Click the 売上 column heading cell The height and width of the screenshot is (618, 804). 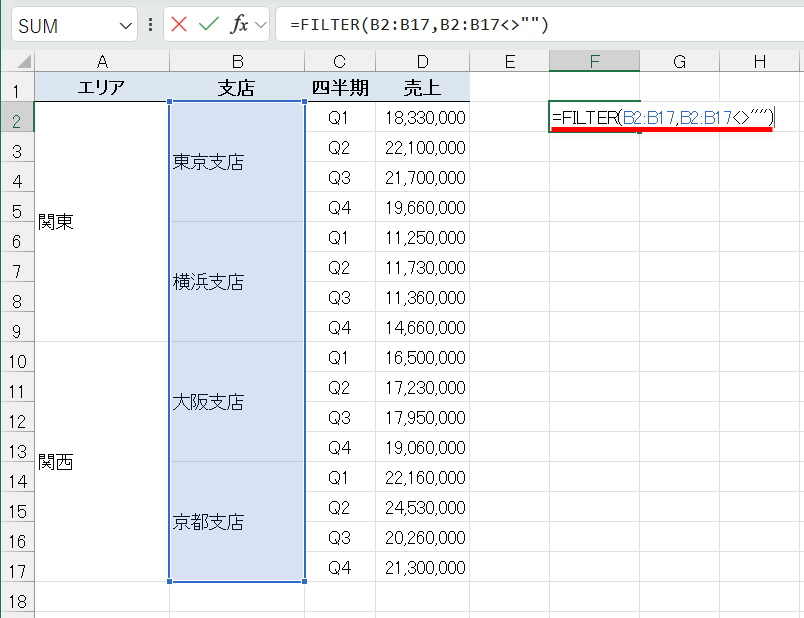[423, 87]
